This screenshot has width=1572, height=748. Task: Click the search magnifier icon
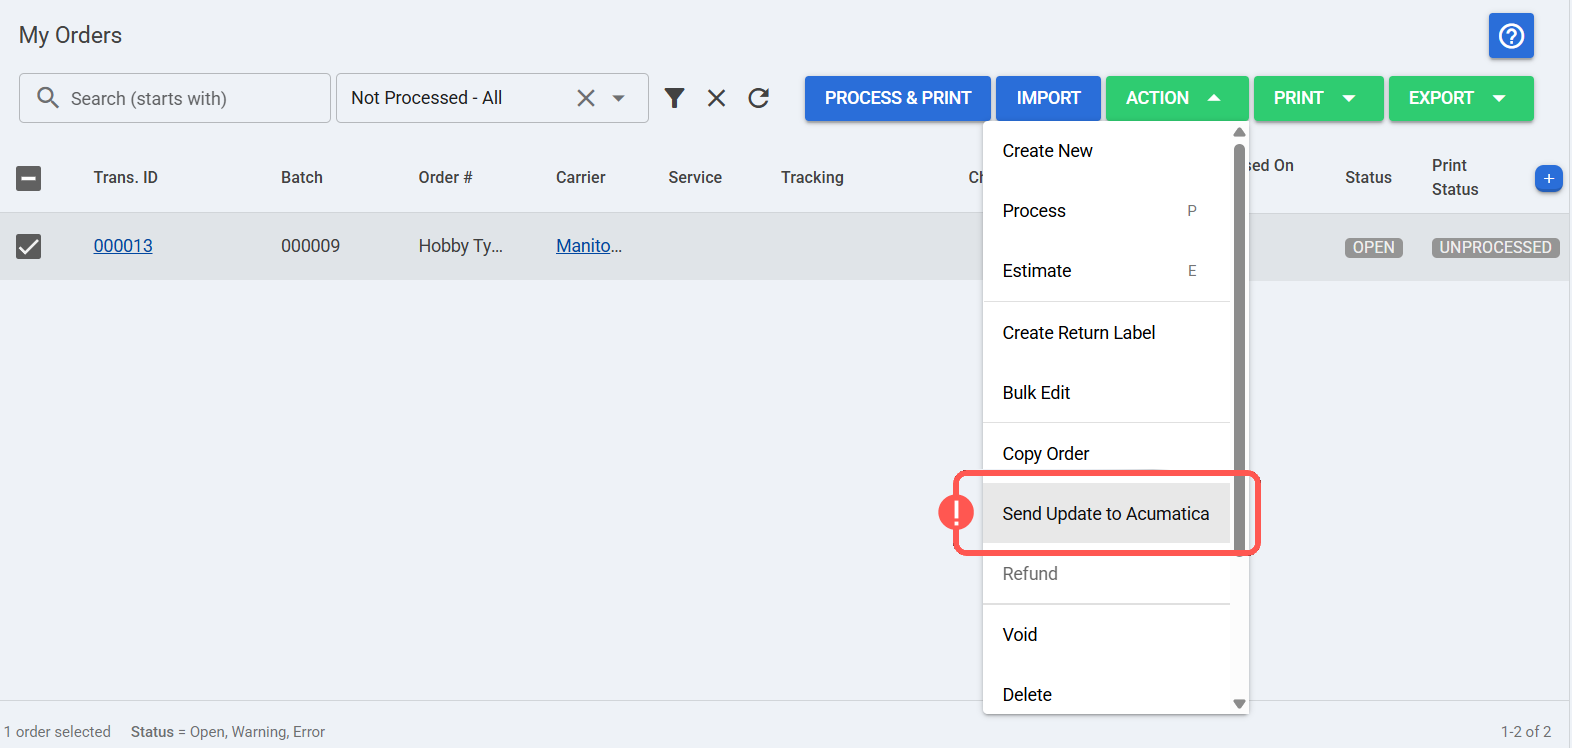point(48,98)
